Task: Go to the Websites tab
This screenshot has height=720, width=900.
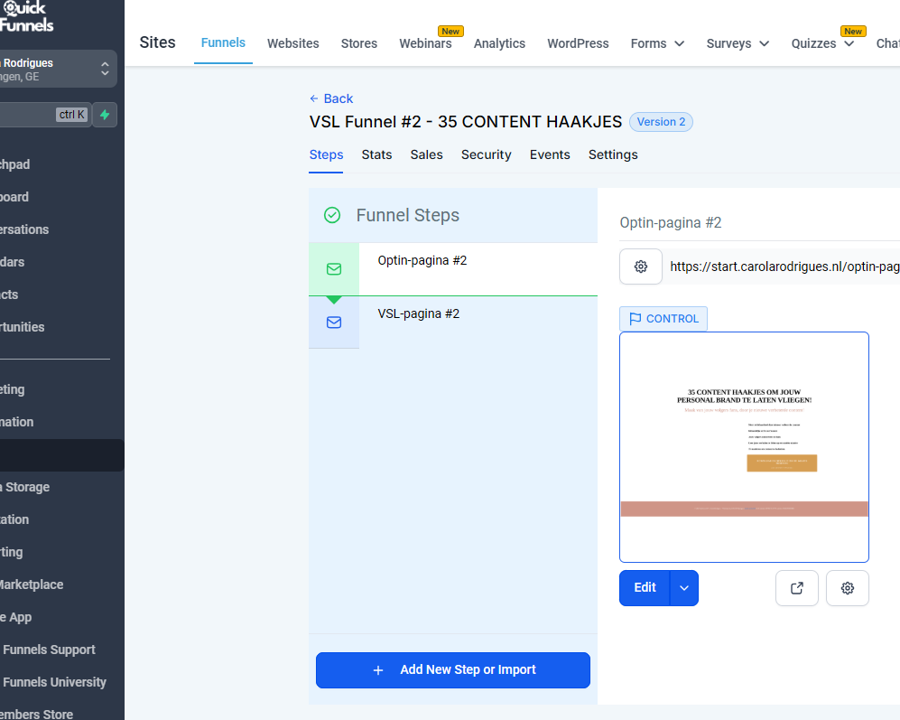Action: coord(293,43)
